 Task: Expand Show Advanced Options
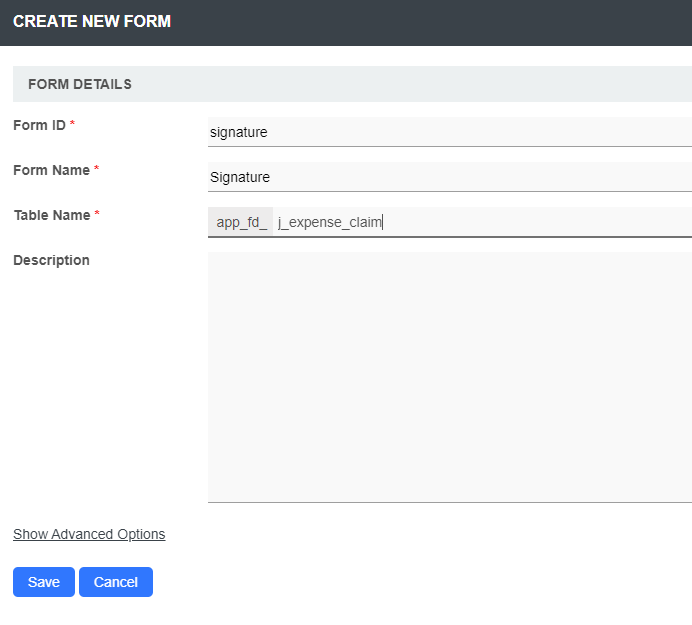tap(89, 534)
